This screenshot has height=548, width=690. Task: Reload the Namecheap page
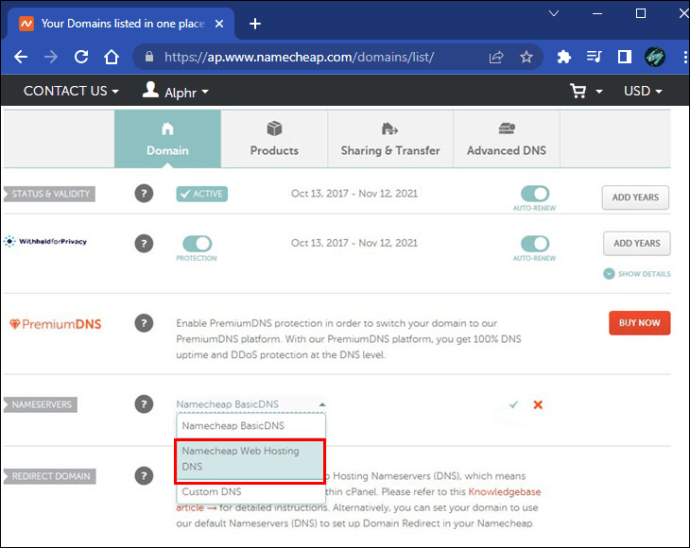coord(81,57)
